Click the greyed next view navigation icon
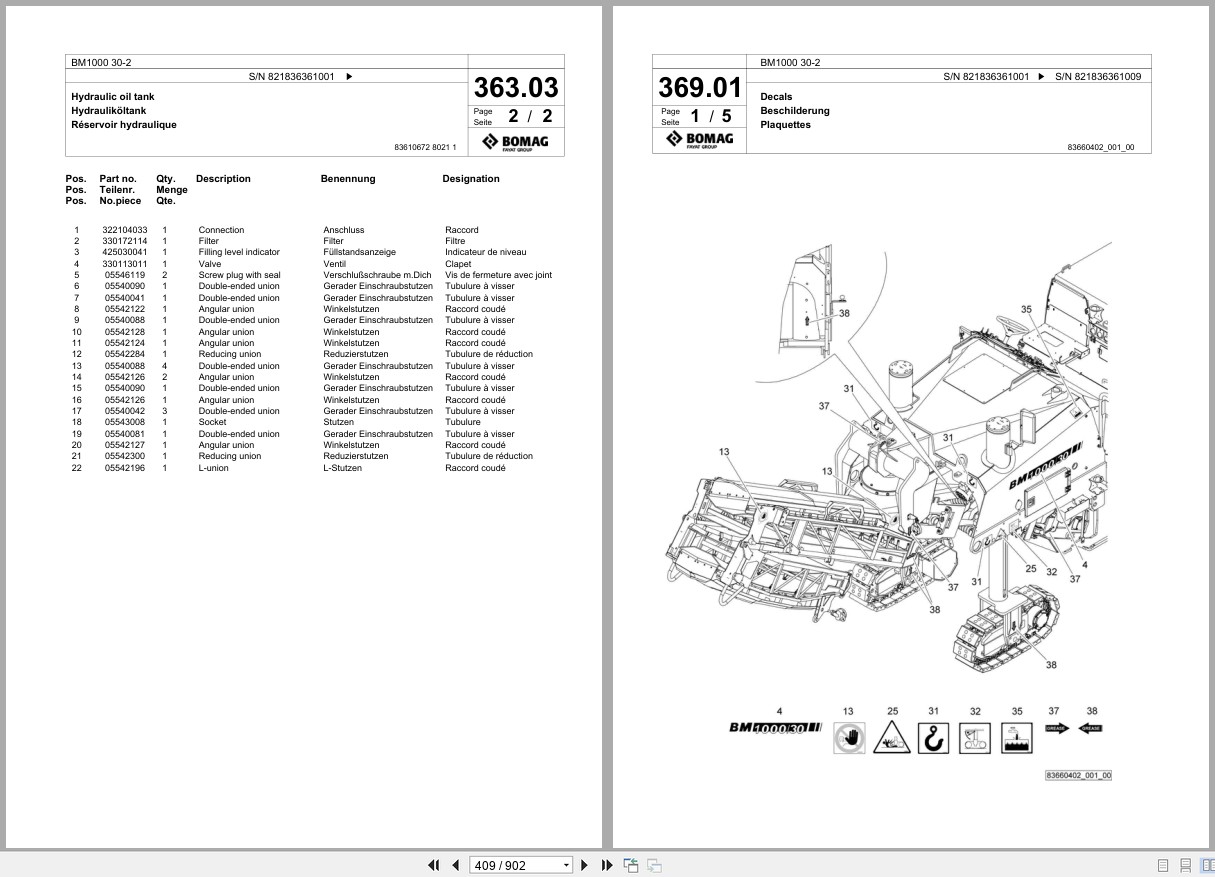Viewport: 1215px width, 877px height. pyautogui.click(x=654, y=865)
